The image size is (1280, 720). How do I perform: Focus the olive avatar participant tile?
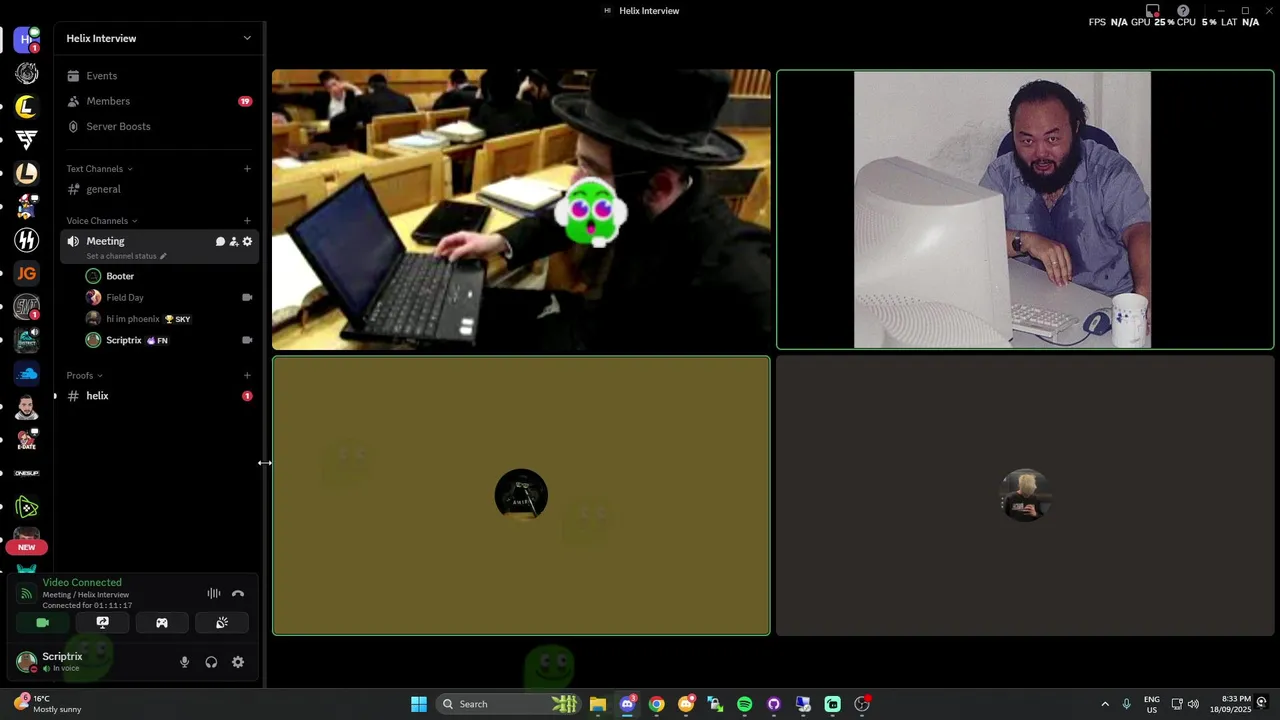pyautogui.click(x=521, y=496)
